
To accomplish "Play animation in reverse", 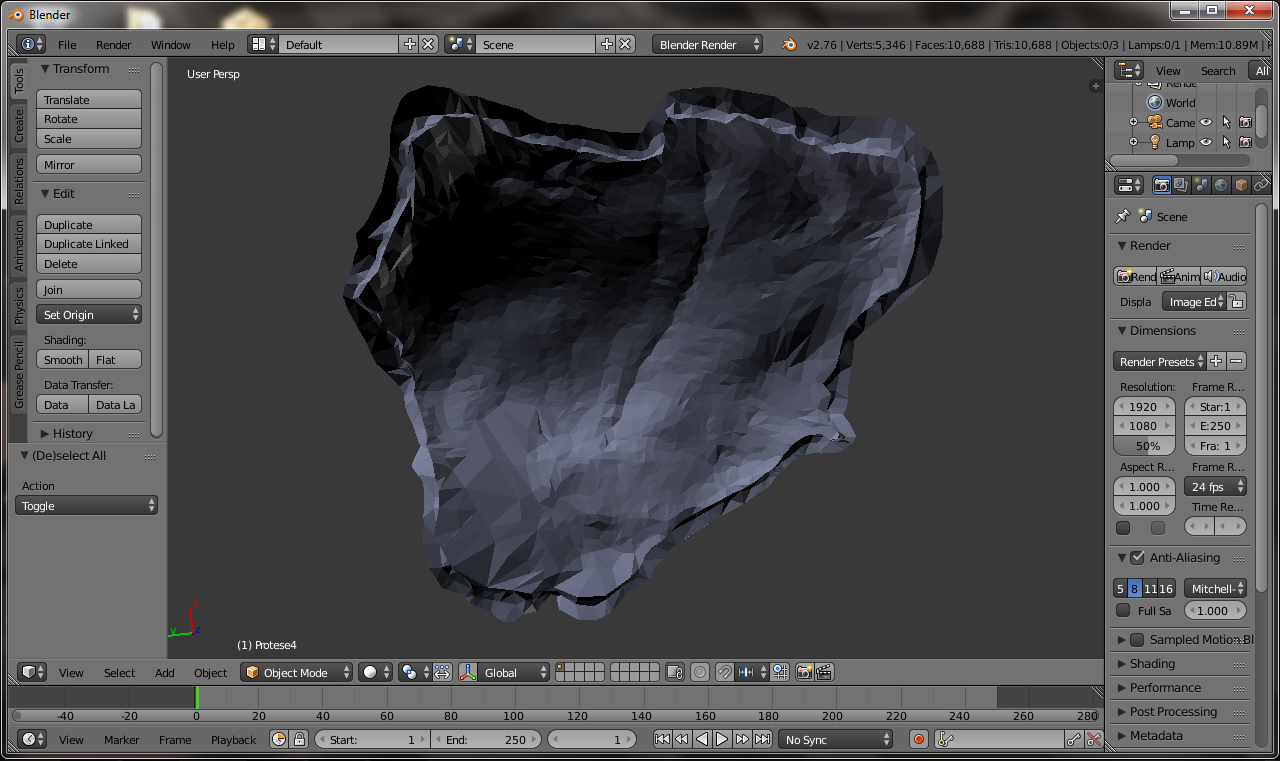I will coord(702,739).
